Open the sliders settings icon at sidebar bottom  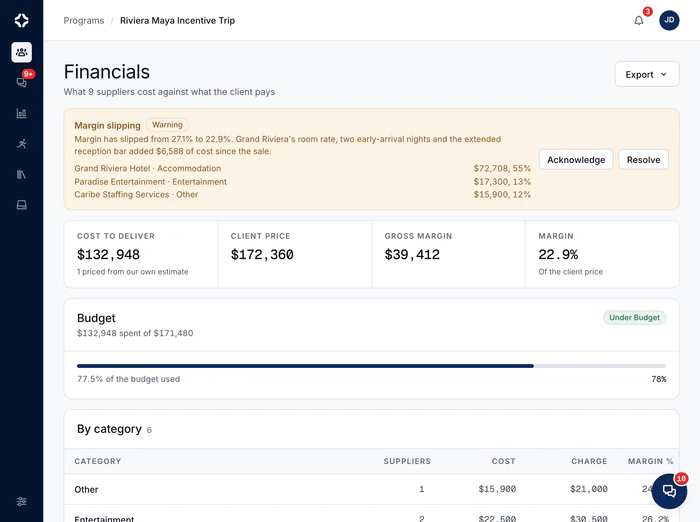21,501
